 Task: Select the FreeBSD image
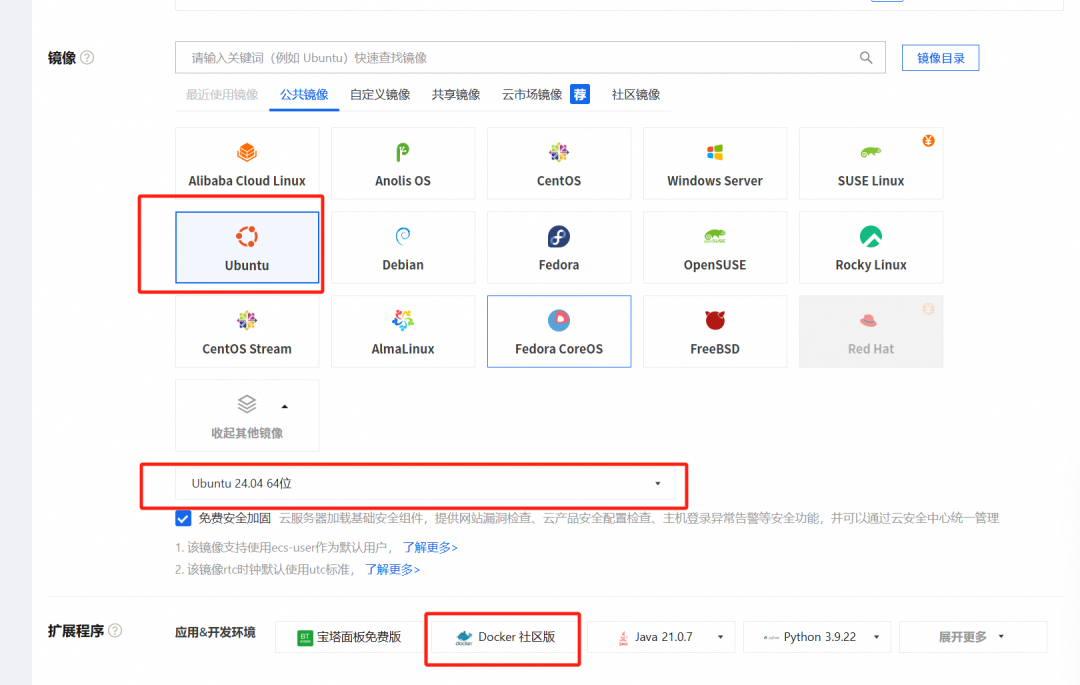click(x=715, y=332)
